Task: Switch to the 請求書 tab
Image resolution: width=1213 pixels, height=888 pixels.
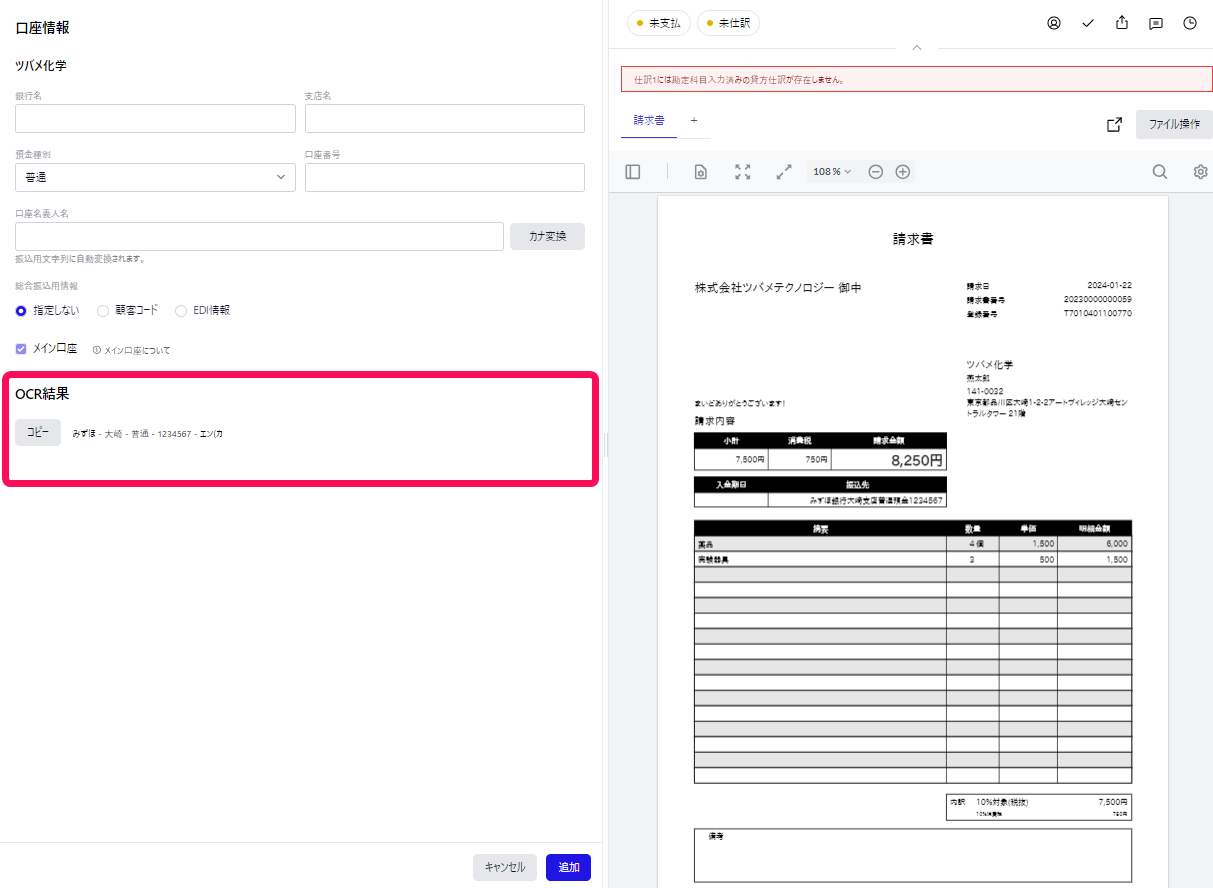Action: pos(649,120)
